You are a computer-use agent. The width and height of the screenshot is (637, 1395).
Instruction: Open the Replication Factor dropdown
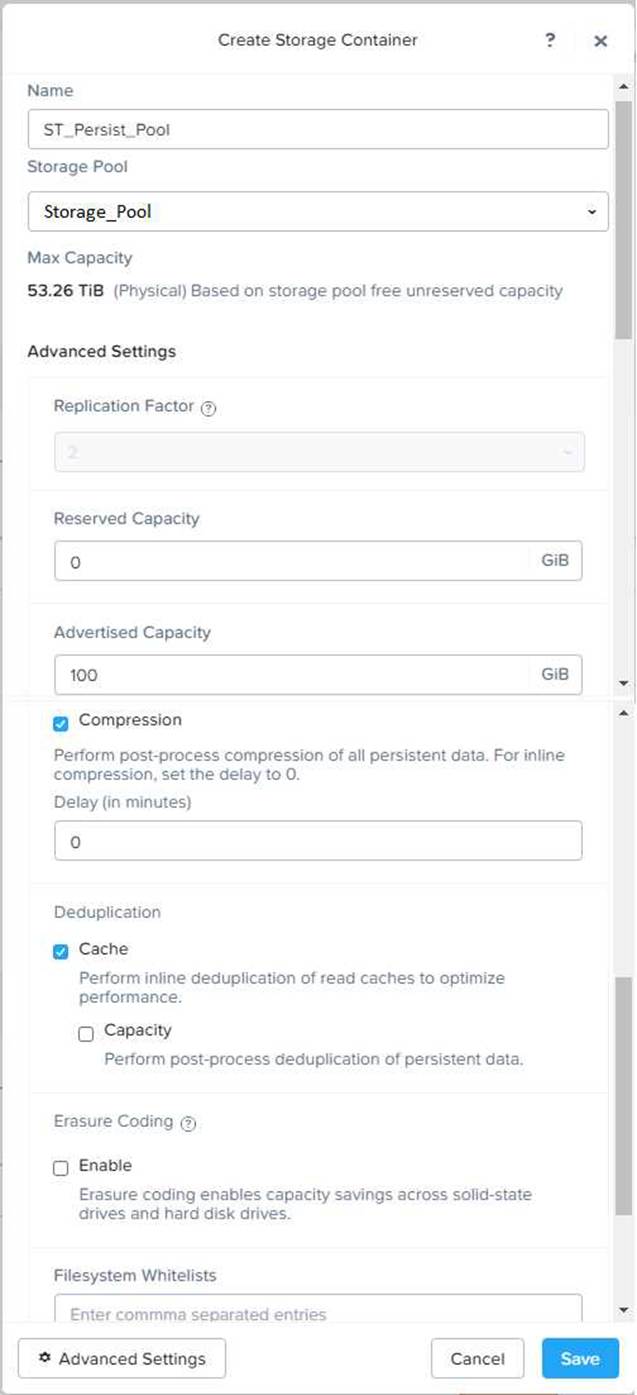point(319,452)
